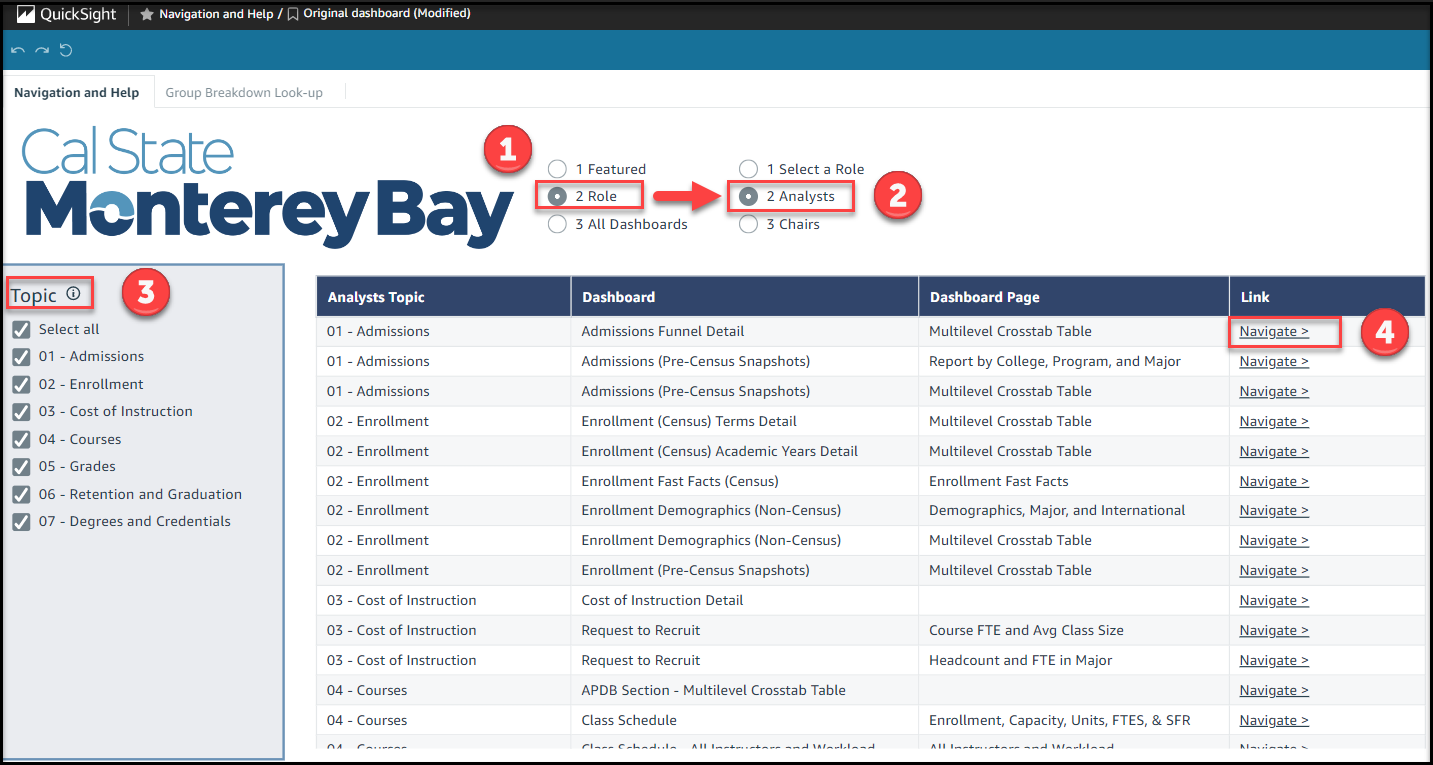Uncheck the Select all checkbox
Image resolution: width=1433 pixels, height=765 pixels.
tap(21, 329)
